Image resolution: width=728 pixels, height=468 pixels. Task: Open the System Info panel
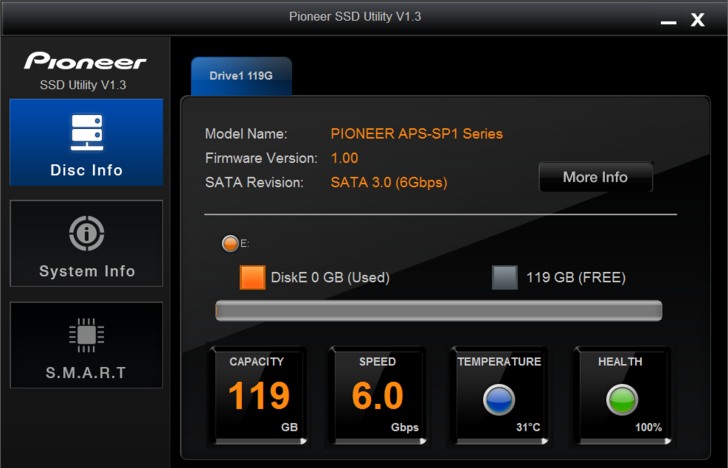point(86,243)
